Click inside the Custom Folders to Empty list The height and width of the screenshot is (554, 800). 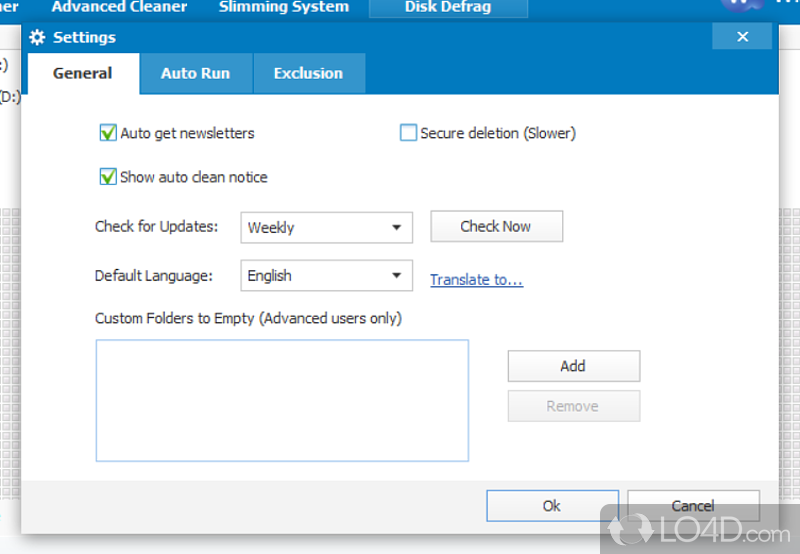282,400
